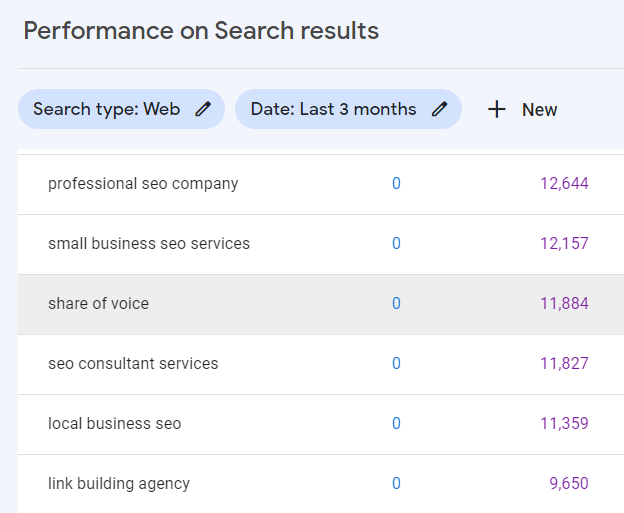Click the 11,884 impressions value

click(x=564, y=303)
